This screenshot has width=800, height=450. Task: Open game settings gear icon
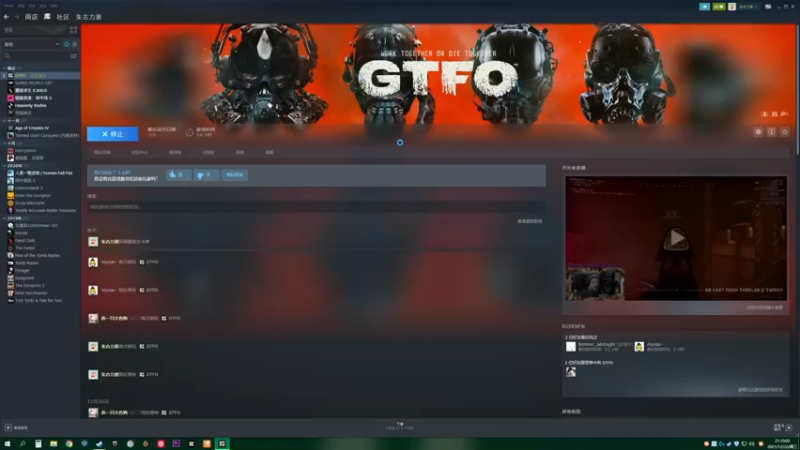coord(758,132)
